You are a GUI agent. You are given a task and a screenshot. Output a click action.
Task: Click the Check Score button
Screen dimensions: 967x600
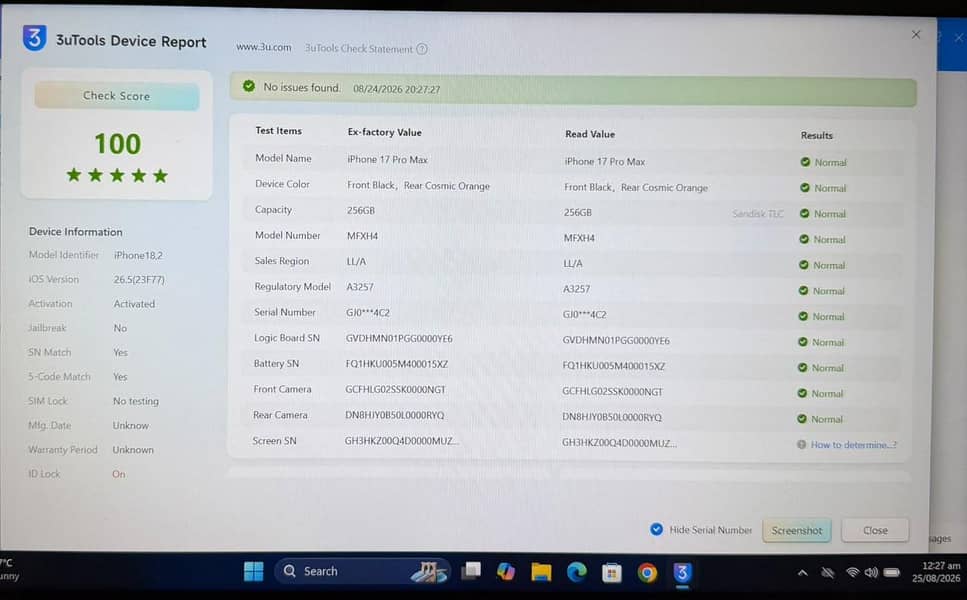(117, 96)
